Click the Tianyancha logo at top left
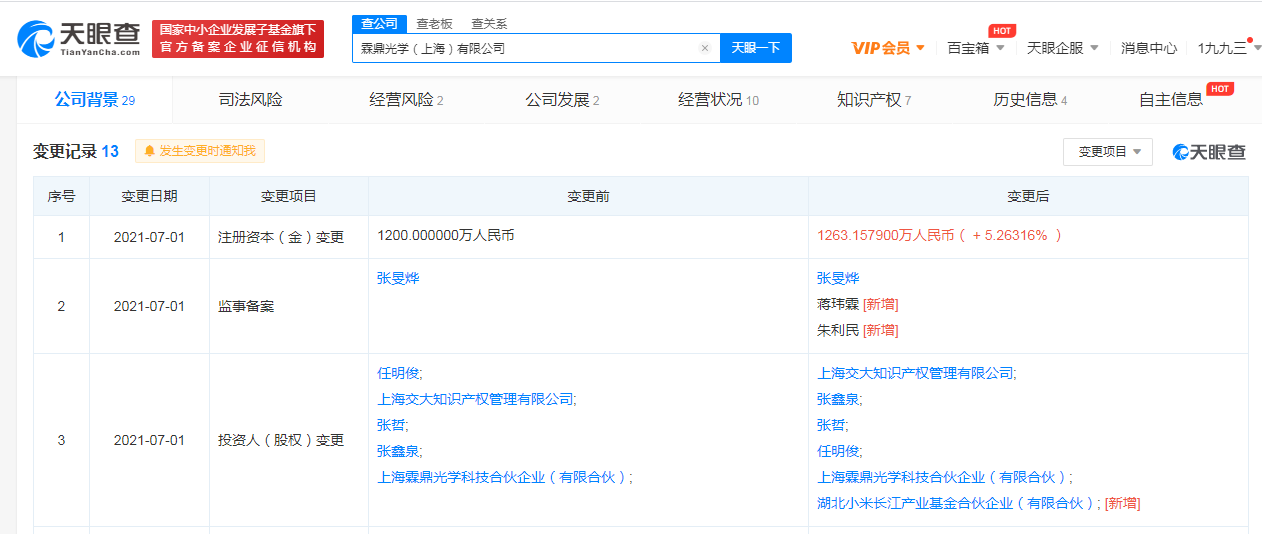1262x534 pixels. coord(78,38)
